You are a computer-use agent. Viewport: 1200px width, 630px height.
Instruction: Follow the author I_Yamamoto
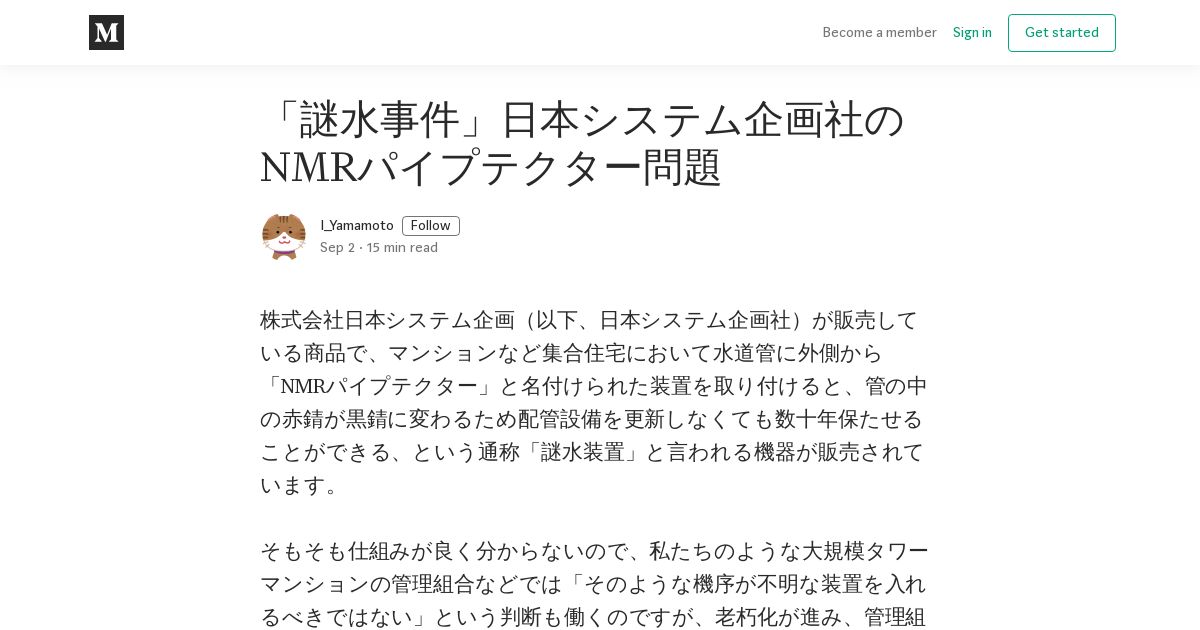click(431, 226)
